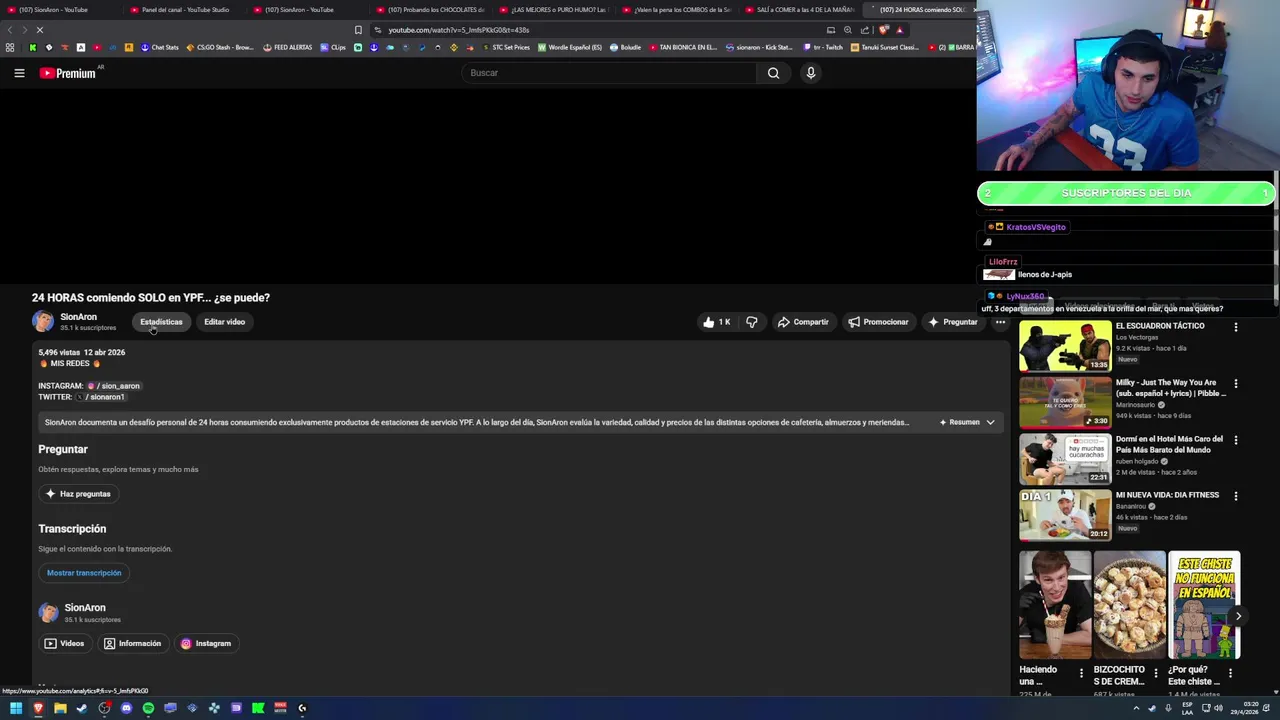Bookmark this page via address bar icon
This screenshot has width=1280, height=720.
(x=358, y=30)
